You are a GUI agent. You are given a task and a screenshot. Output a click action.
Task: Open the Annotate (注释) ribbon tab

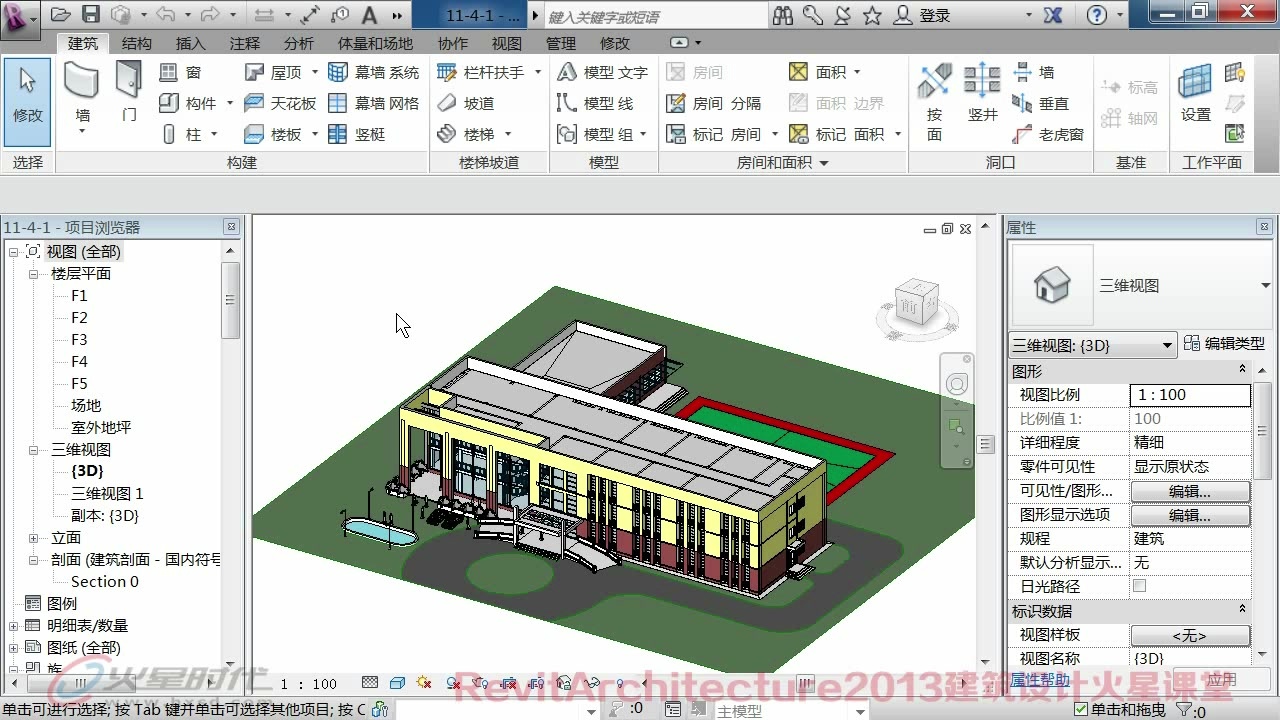pyautogui.click(x=245, y=43)
